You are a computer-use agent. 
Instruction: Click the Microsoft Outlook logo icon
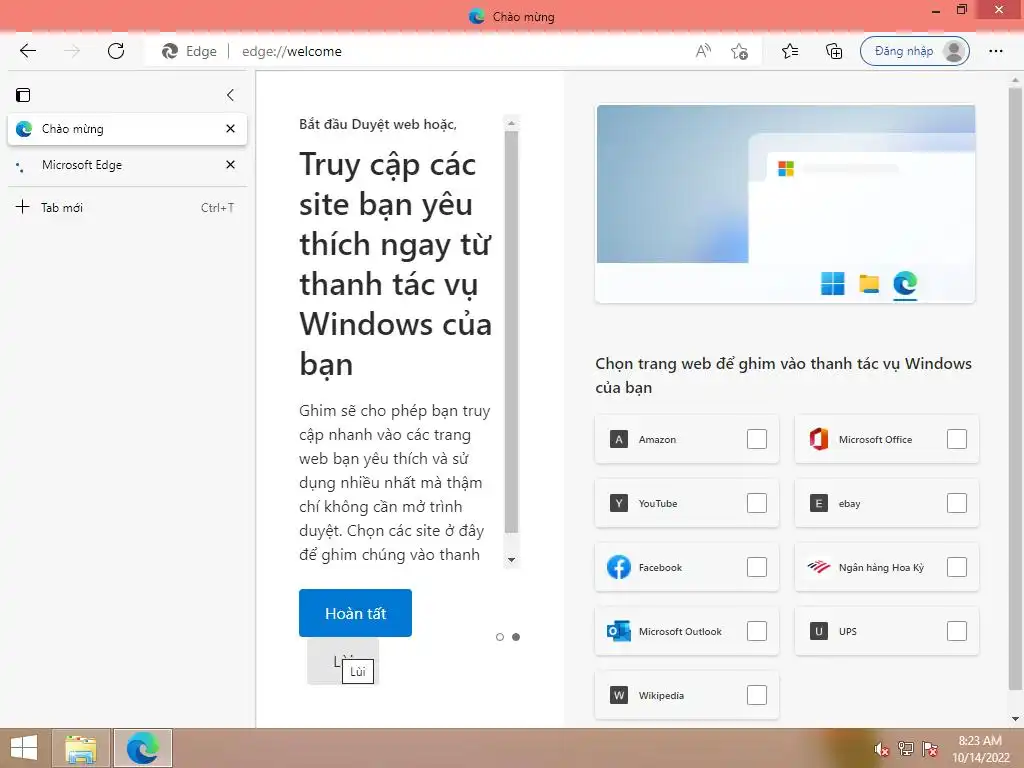[x=618, y=631]
